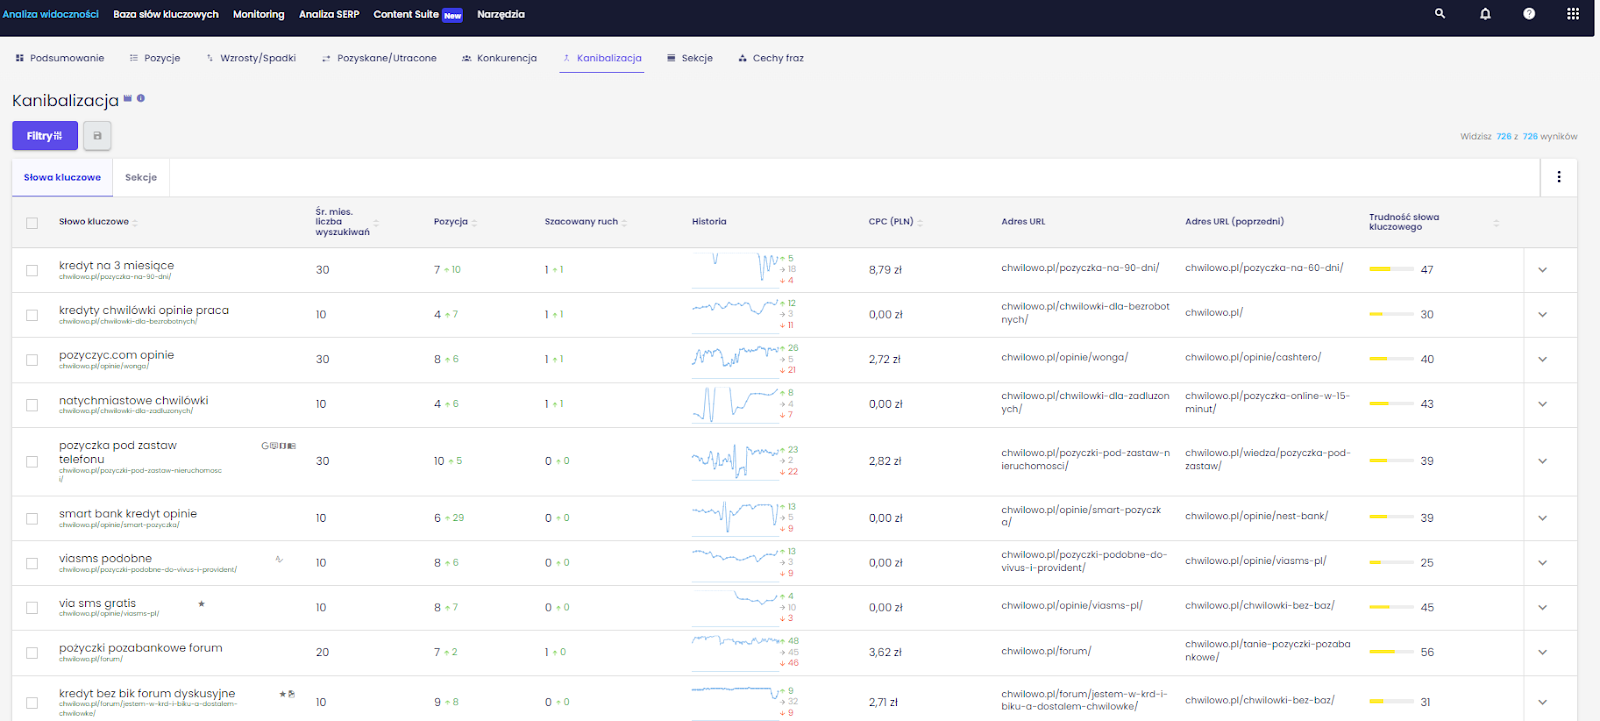Expand the pożyczki pozabankowe forum row
Viewport: 1600px width, 721px height.
[1542, 652]
